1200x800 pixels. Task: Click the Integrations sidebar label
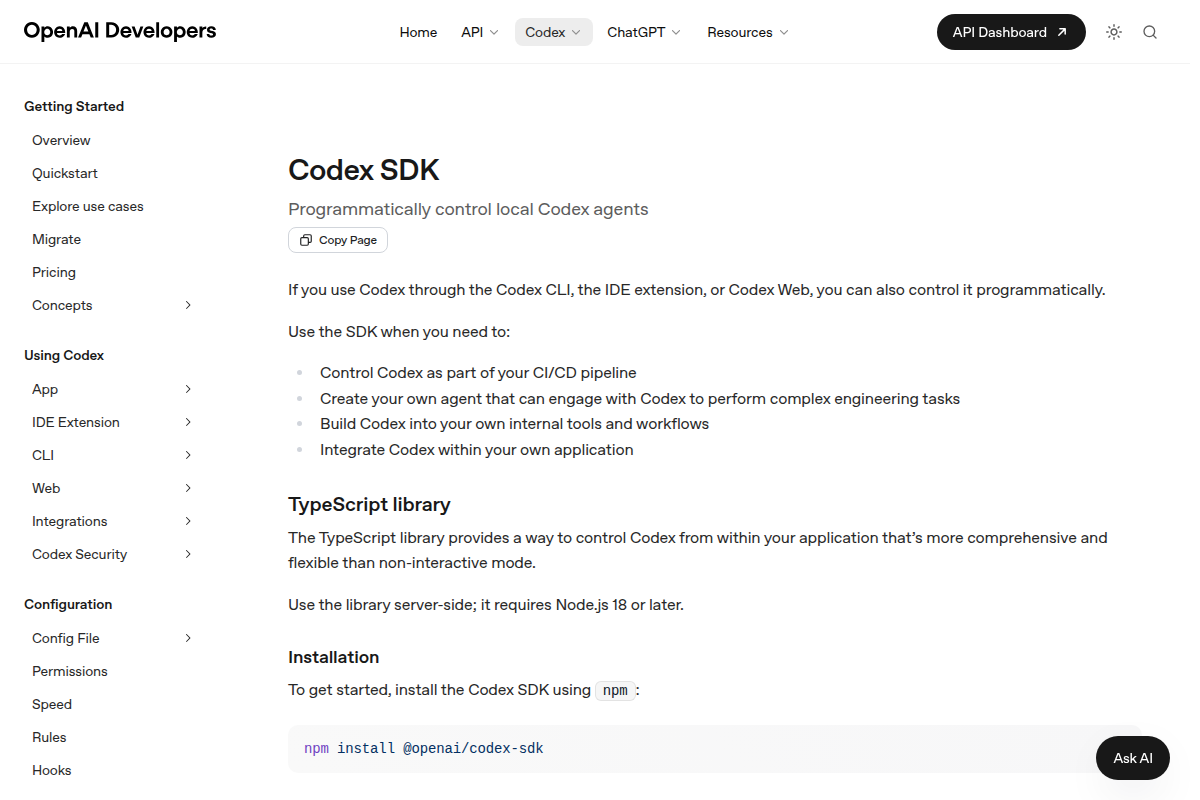[x=70, y=521]
